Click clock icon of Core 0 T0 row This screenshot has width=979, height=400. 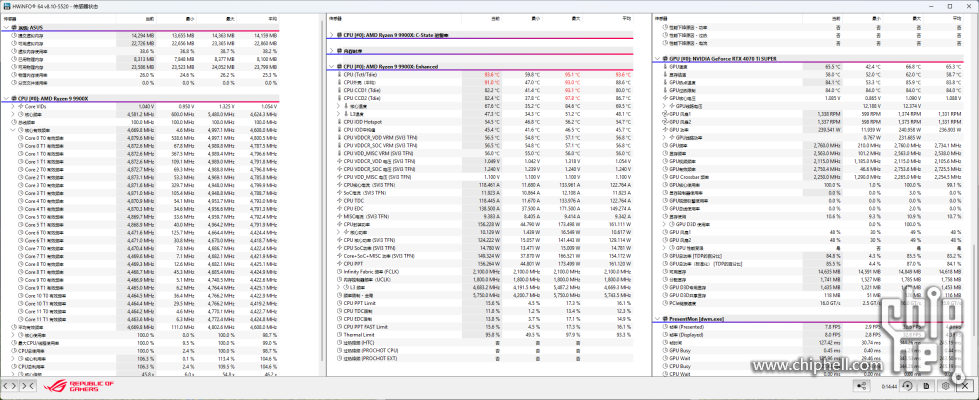coord(20,137)
